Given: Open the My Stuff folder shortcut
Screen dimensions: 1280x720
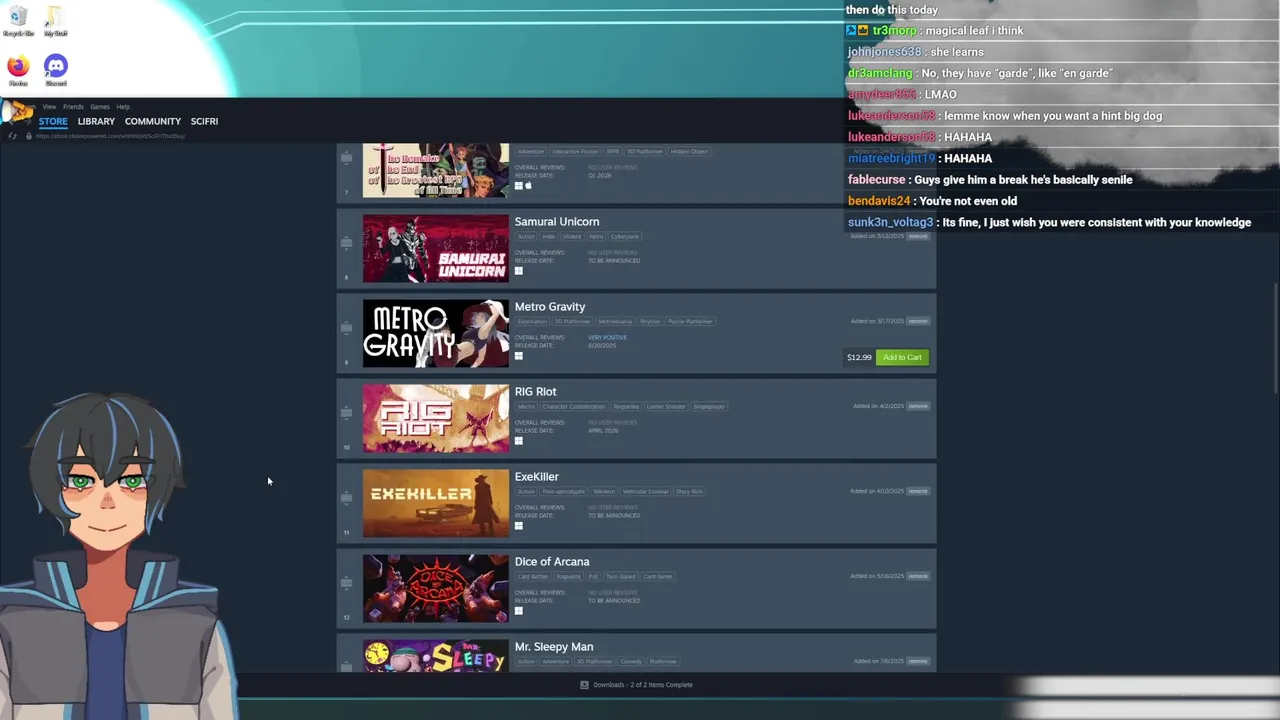Looking at the screenshot, I should 55,20.
